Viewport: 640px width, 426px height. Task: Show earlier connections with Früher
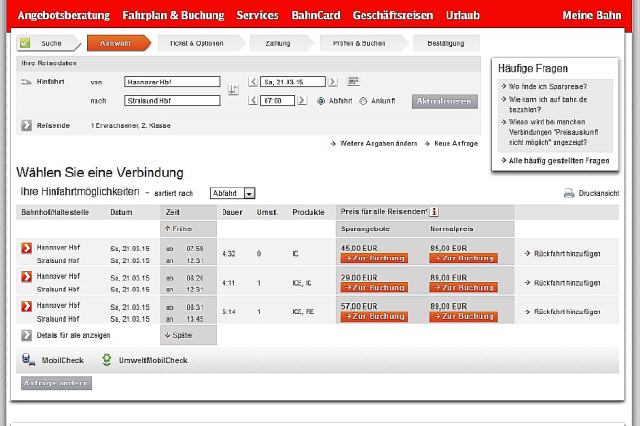178,229
